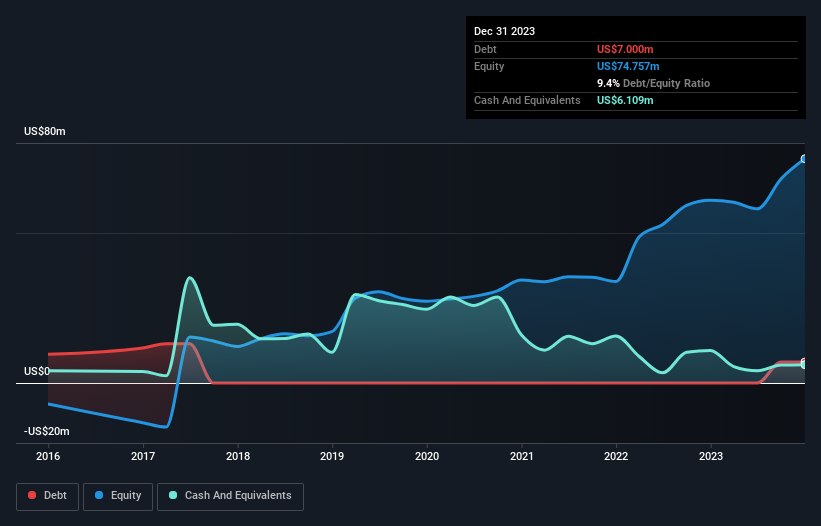Click the -US$20m y-axis label
Image resolution: width=821 pixels, height=526 pixels.
[x=47, y=431]
